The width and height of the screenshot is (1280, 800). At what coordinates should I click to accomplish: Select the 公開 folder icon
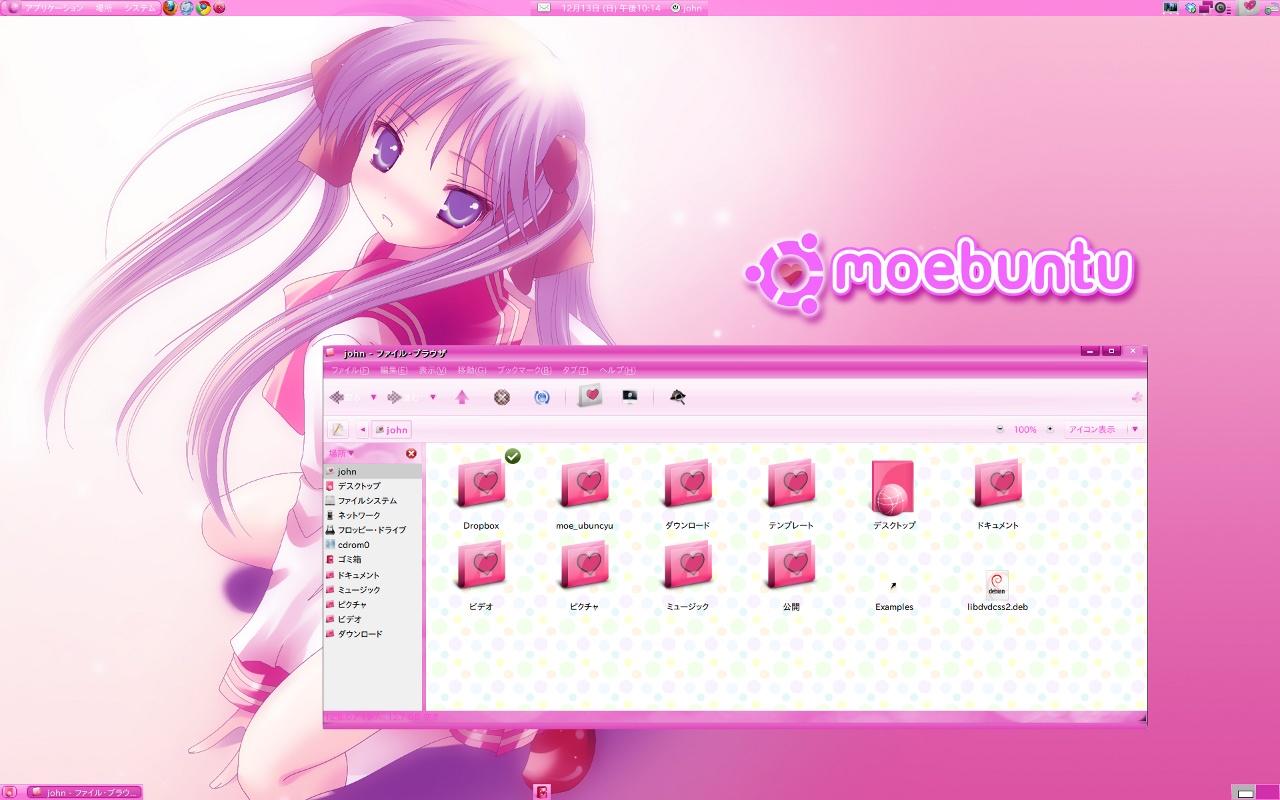pos(791,565)
